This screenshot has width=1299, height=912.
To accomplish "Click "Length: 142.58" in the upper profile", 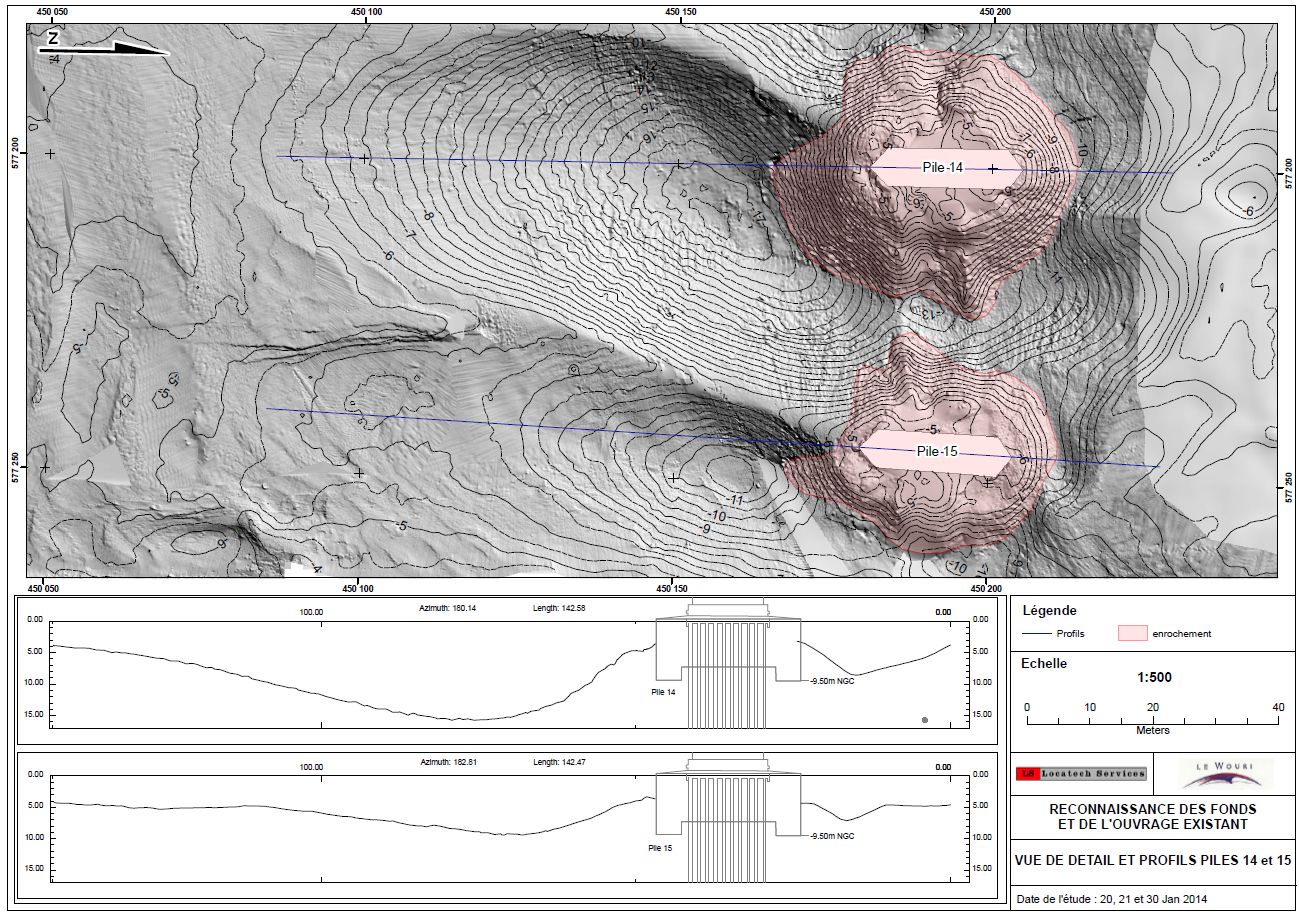I will (x=561, y=608).
